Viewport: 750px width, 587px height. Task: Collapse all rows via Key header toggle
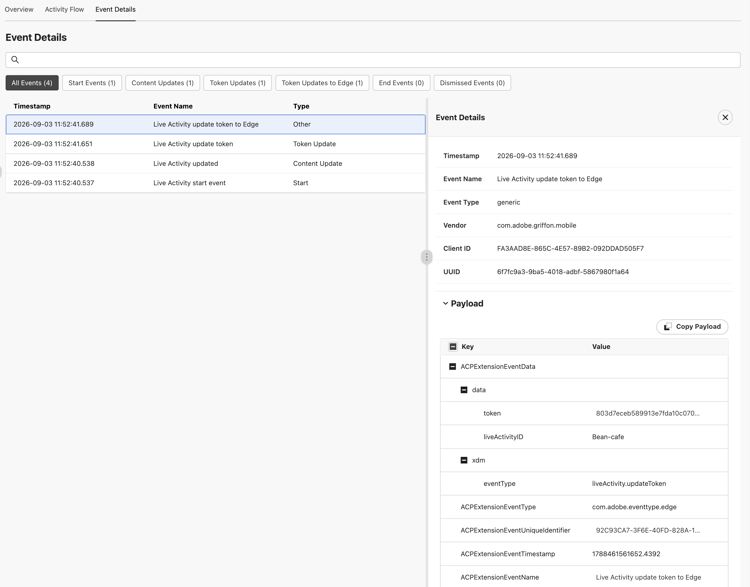point(453,346)
